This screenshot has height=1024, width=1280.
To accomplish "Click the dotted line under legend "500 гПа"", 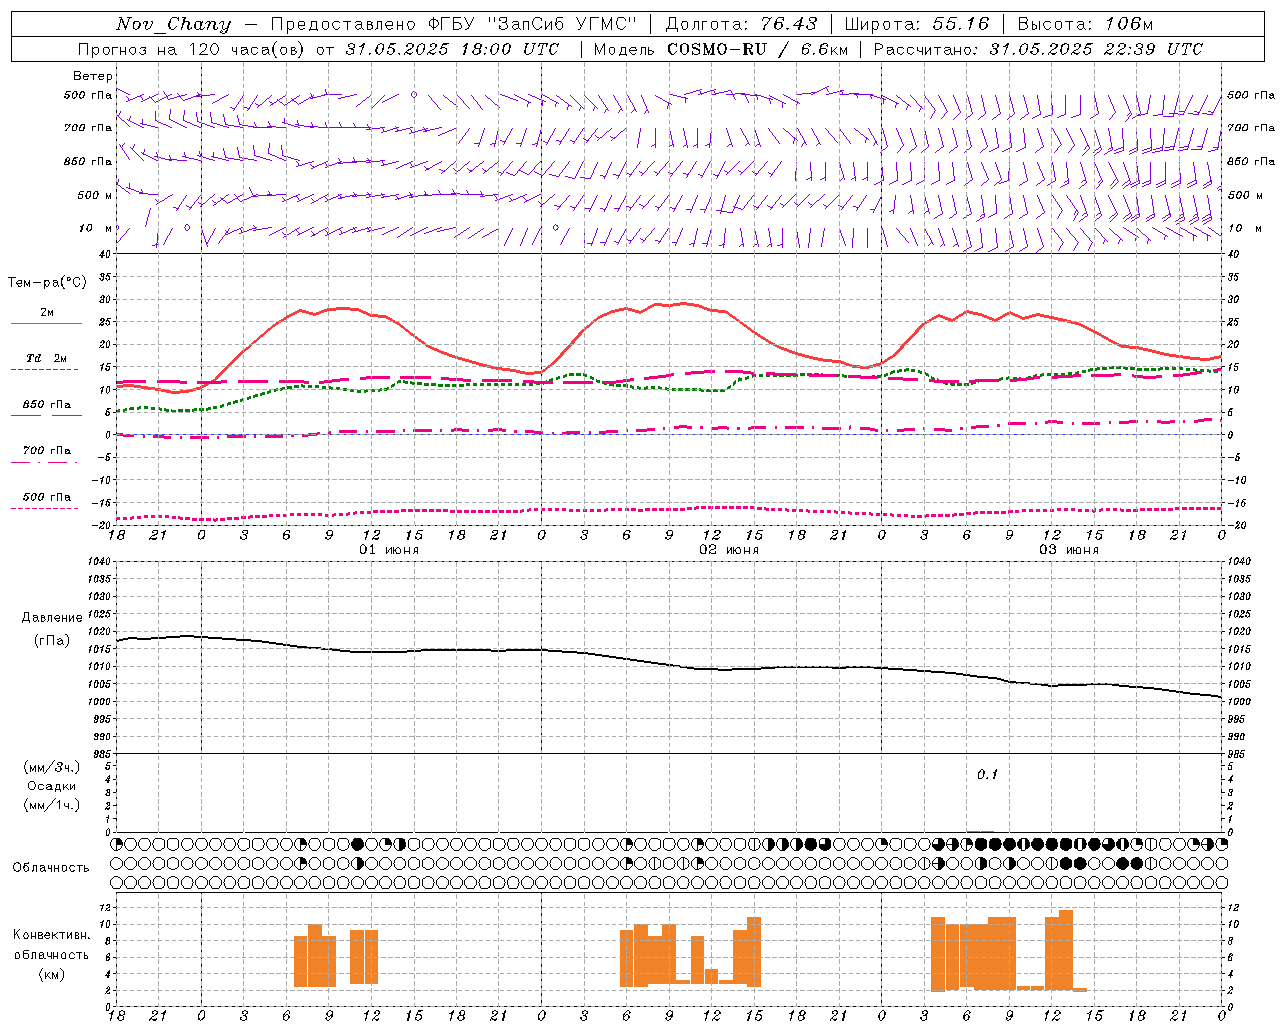I will [x=45, y=508].
